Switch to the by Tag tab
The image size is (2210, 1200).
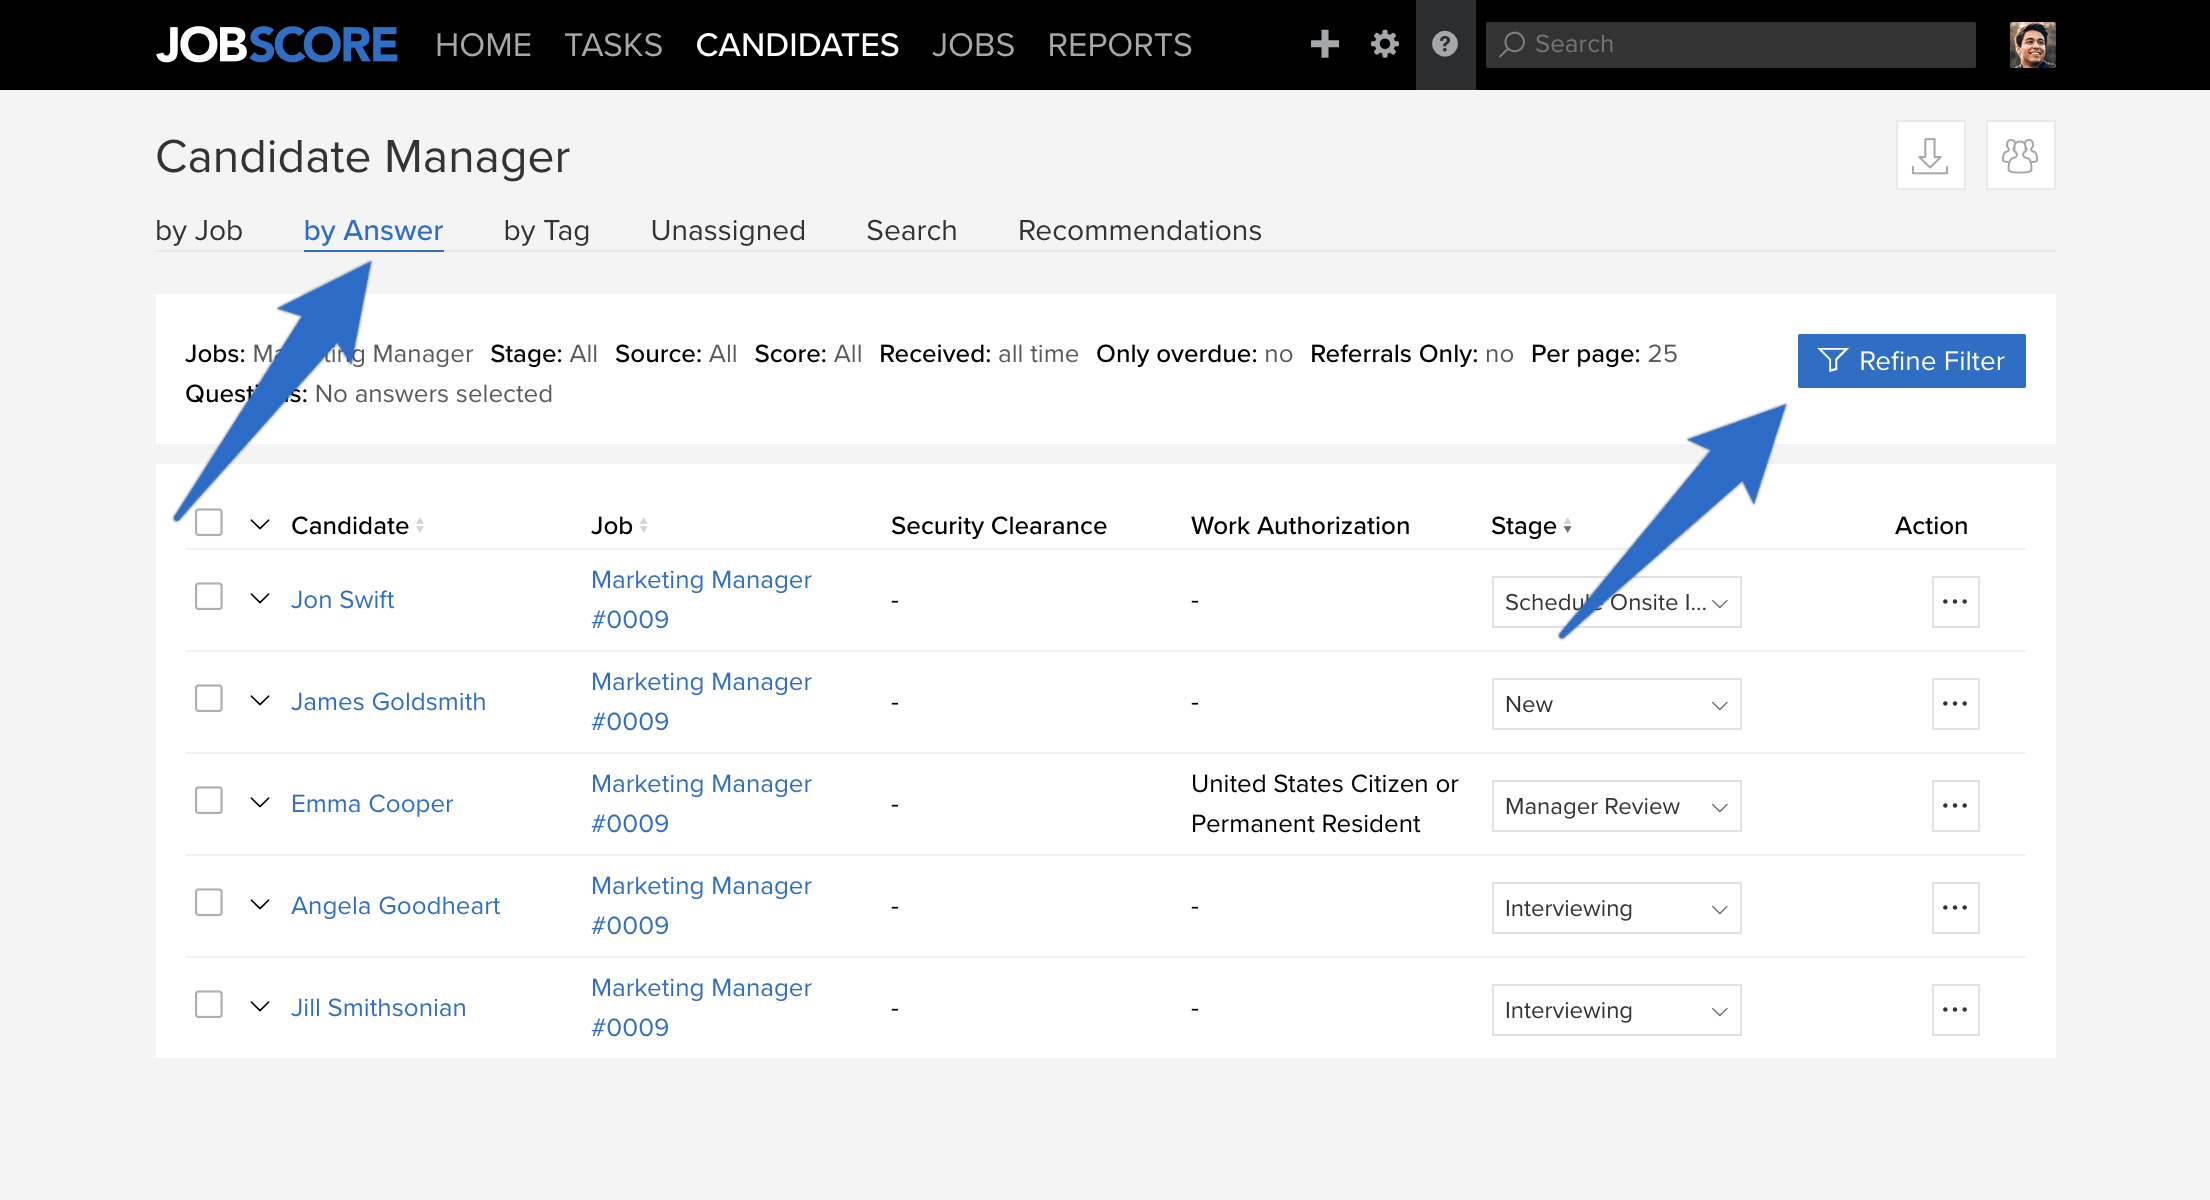[547, 231]
